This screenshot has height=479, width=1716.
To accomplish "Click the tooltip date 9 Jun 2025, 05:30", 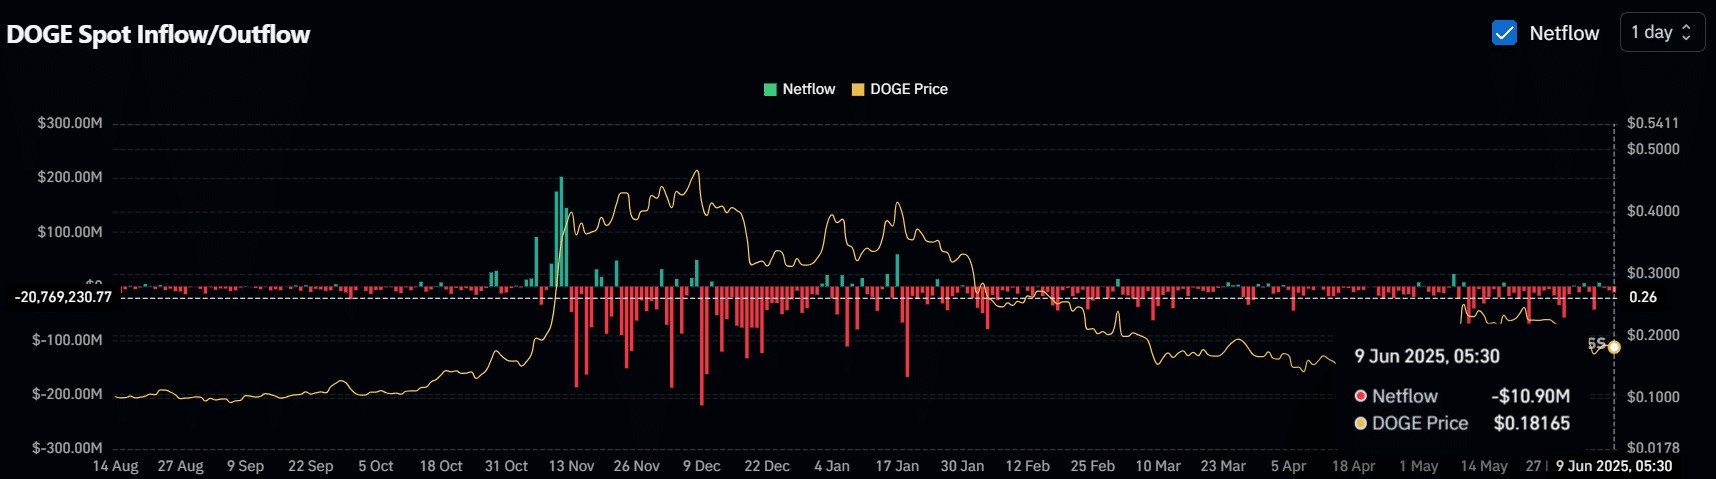I will (x=1427, y=356).
